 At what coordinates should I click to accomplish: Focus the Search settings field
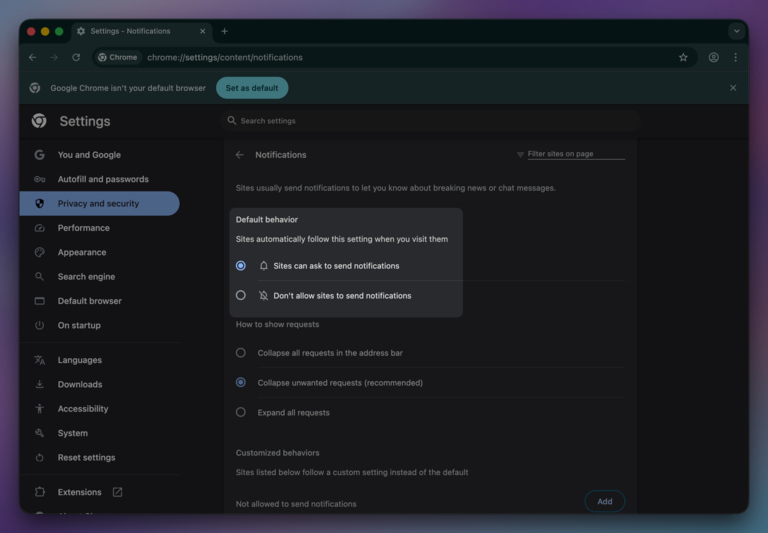click(x=431, y=121)
